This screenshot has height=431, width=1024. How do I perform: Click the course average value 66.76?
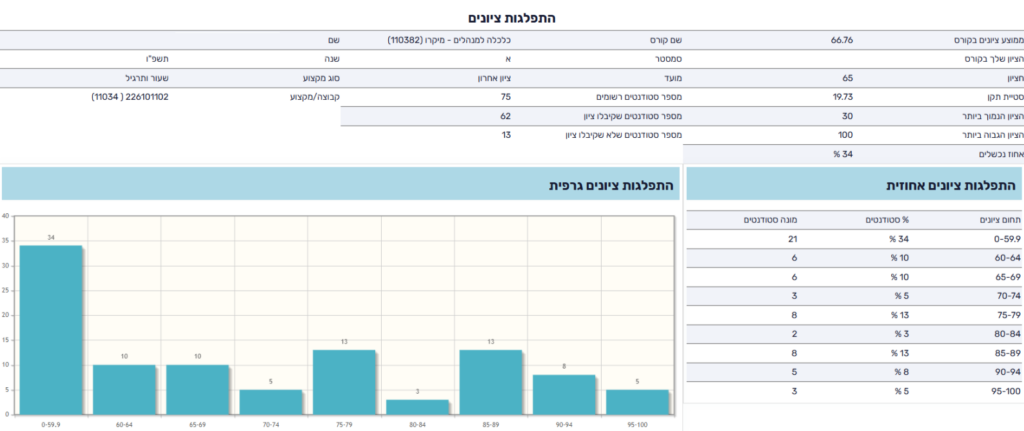[841, 40]
